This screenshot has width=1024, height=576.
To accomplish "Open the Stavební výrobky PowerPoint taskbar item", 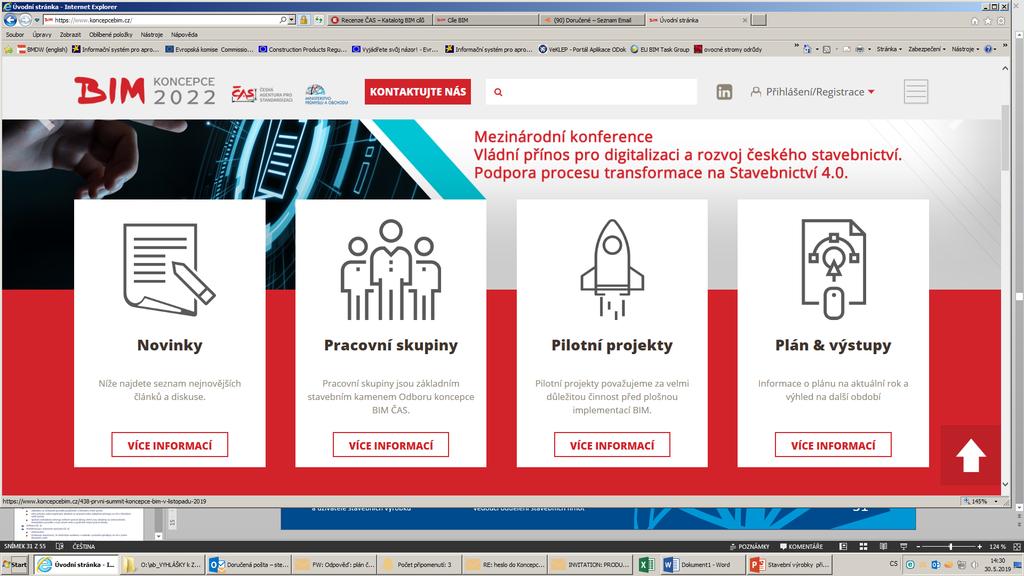I will coord(790,565).
